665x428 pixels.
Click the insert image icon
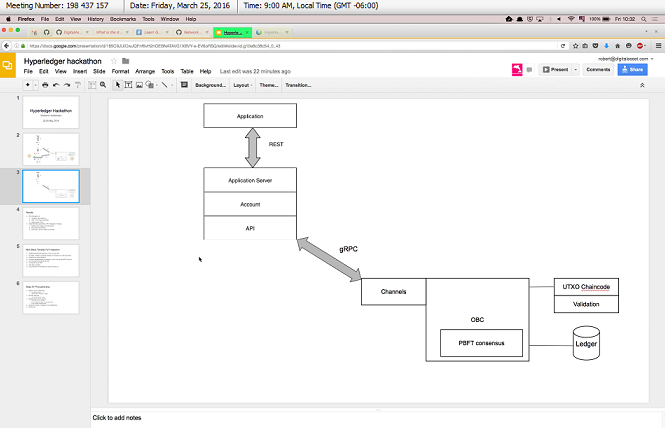(x=139, y=85)
